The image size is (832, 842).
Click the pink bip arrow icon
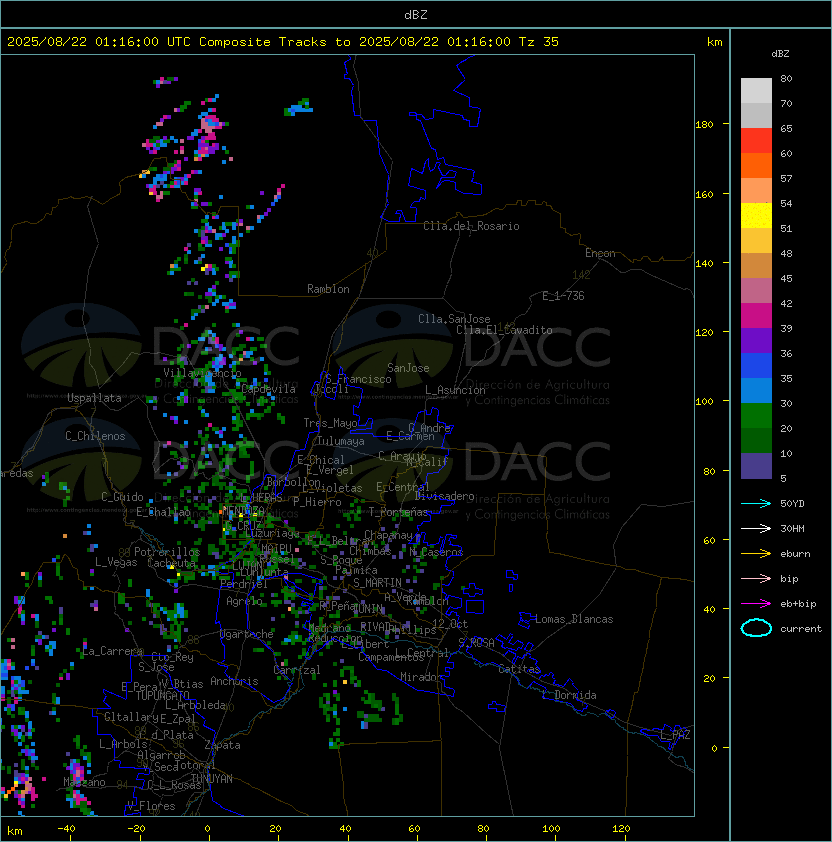click(x=756, y=579)
